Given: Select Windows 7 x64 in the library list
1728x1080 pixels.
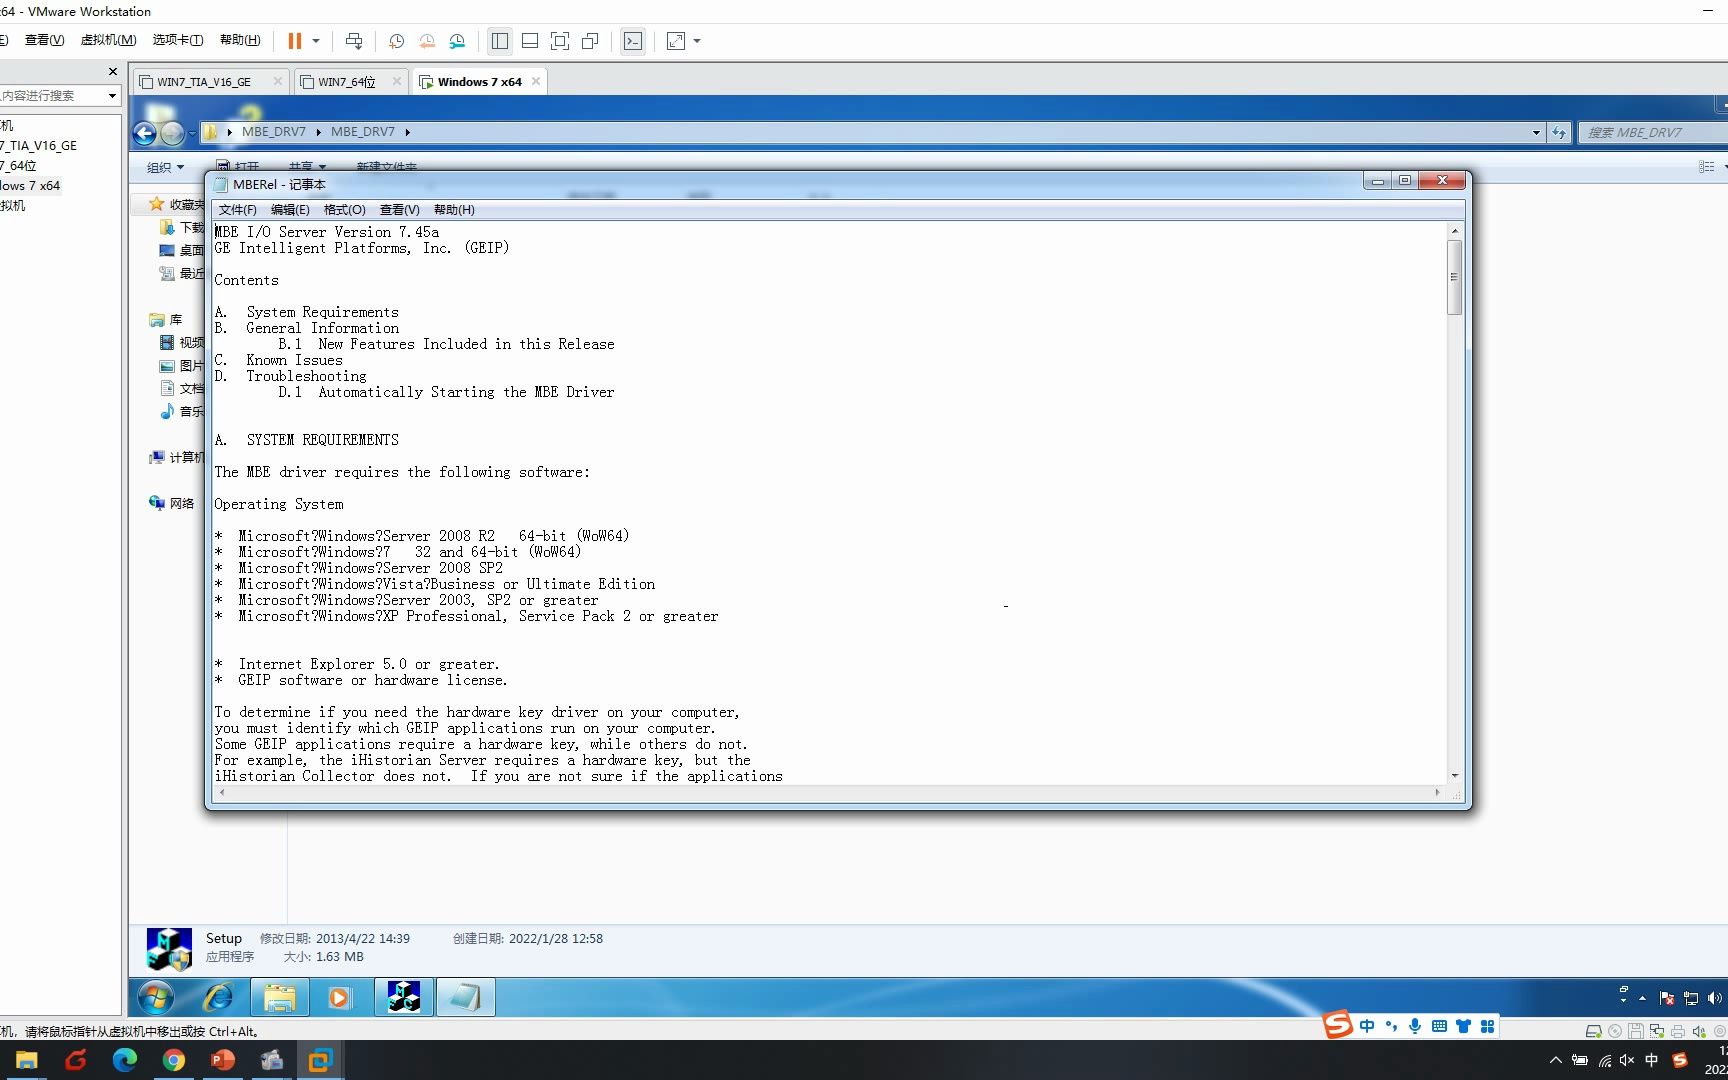Looking at the screenshot, I should coord(30,186).
